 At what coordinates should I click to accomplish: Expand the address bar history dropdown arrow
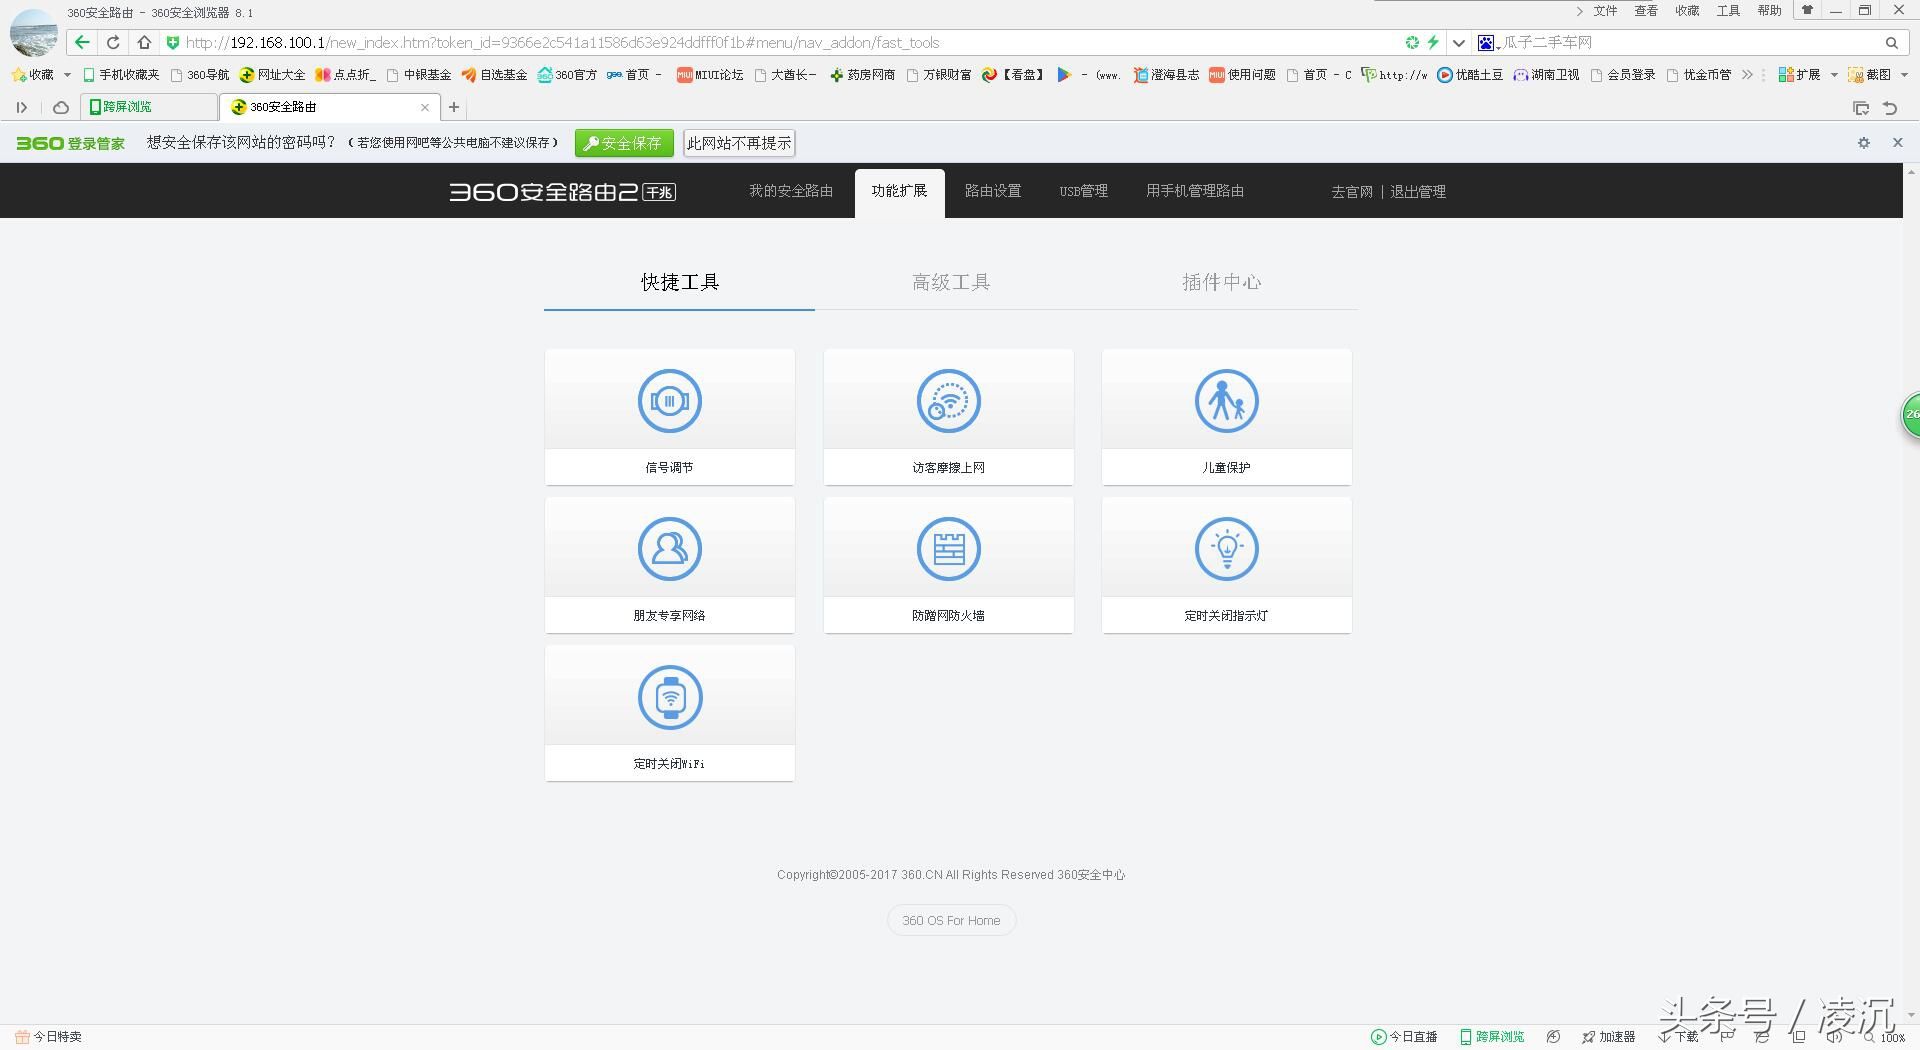tap(1459, 43)
